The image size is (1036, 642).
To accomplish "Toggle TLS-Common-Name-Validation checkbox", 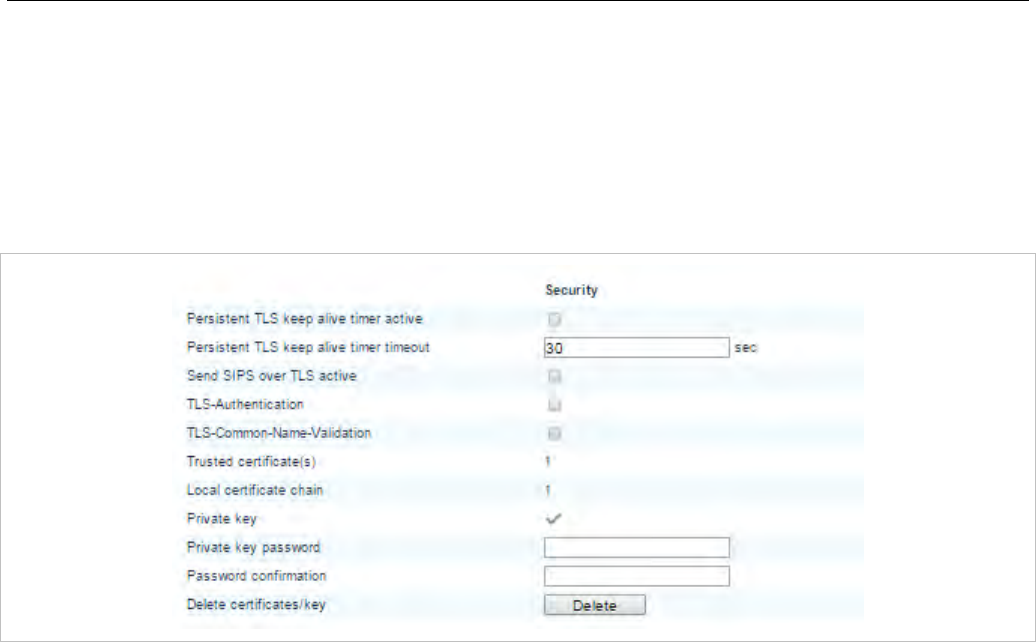I will click(554, 433).
